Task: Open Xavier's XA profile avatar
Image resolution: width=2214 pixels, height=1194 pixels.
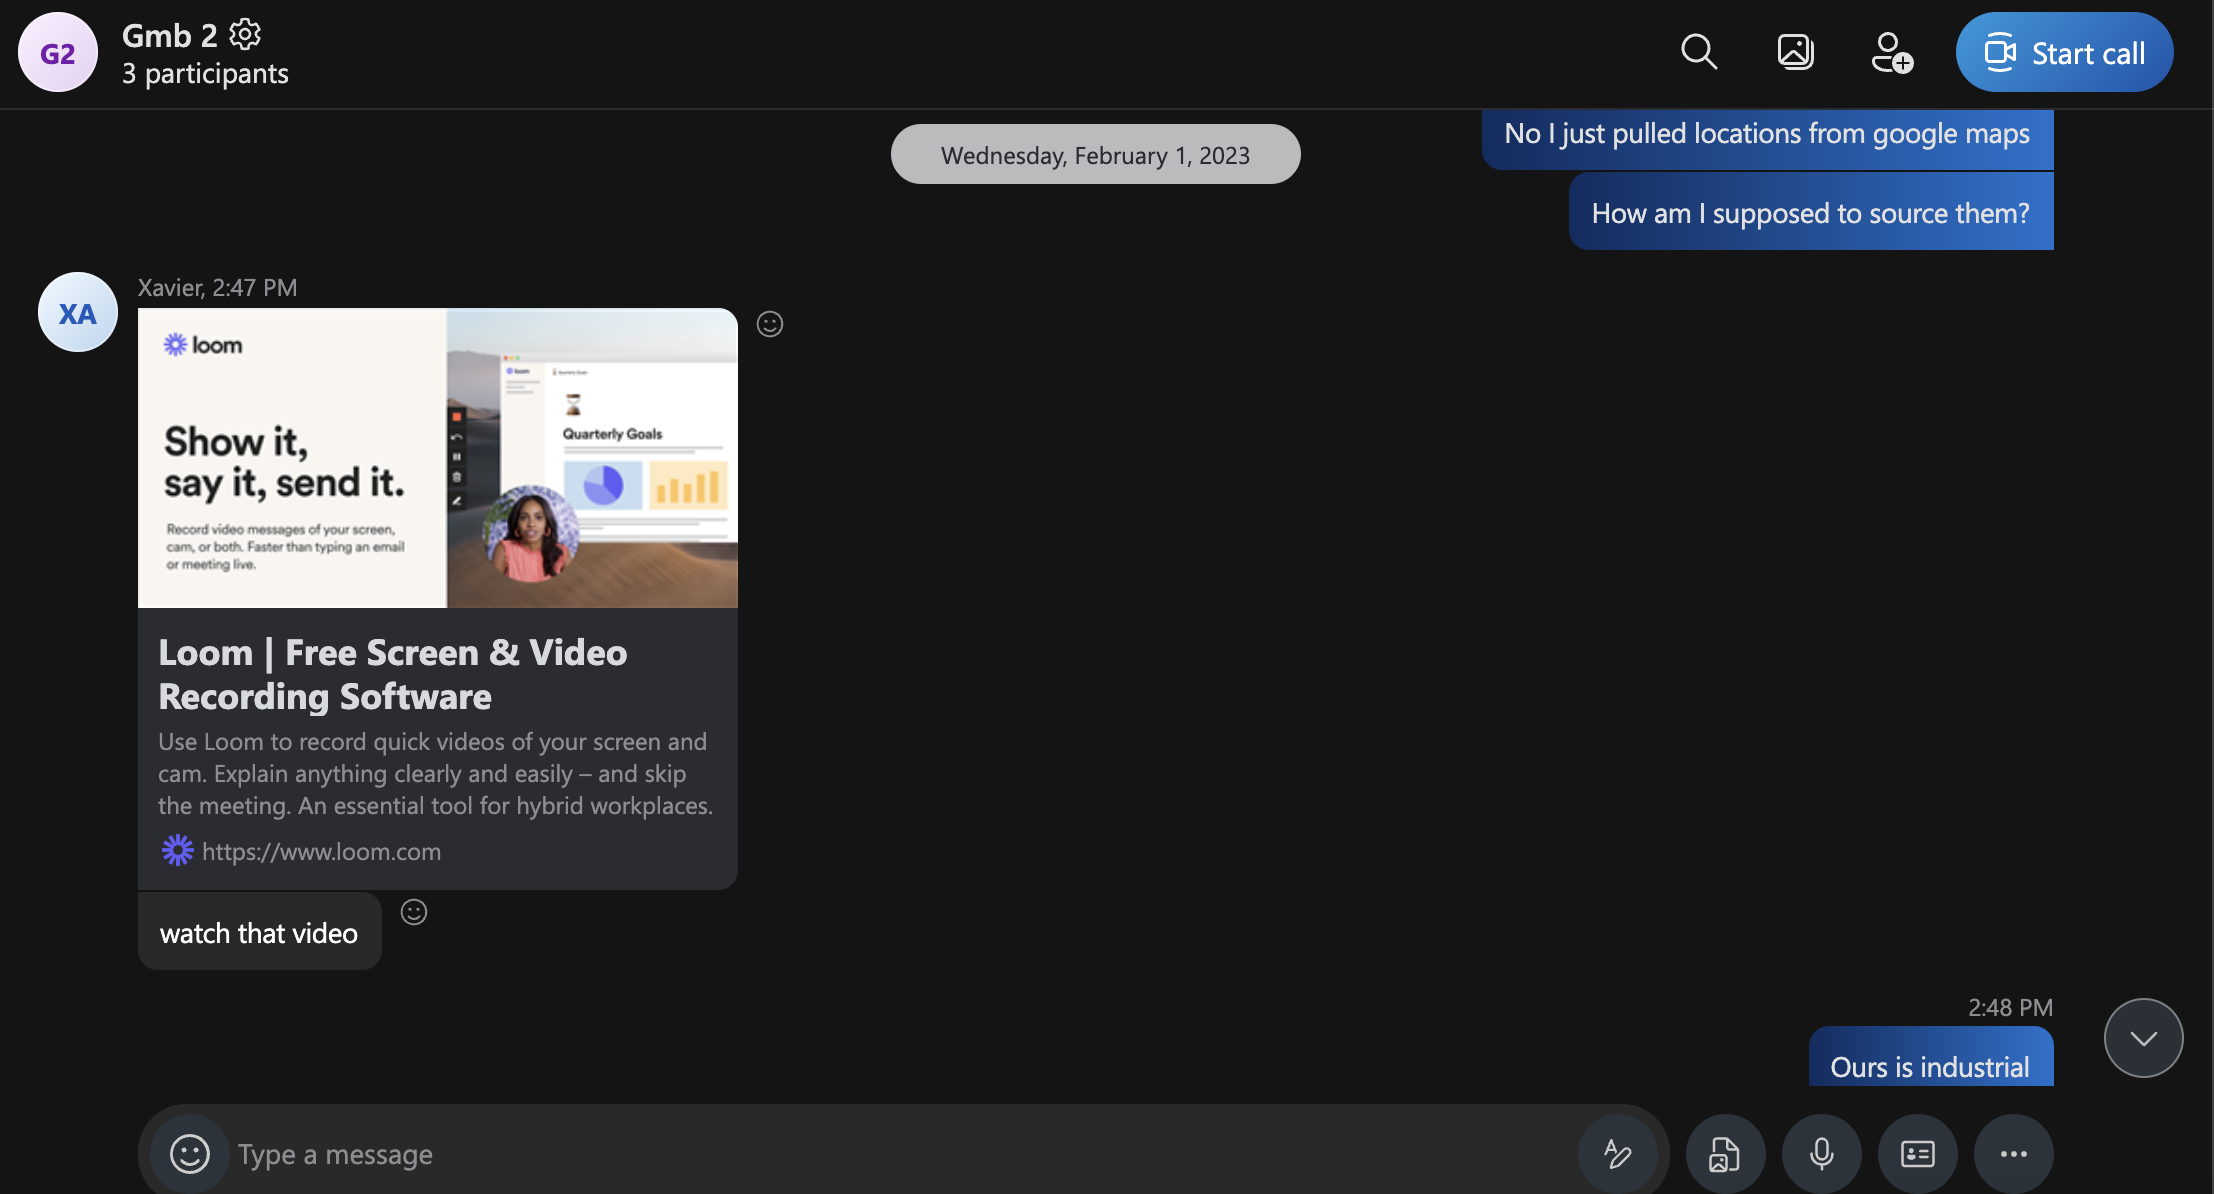Action: pos(78,312)
